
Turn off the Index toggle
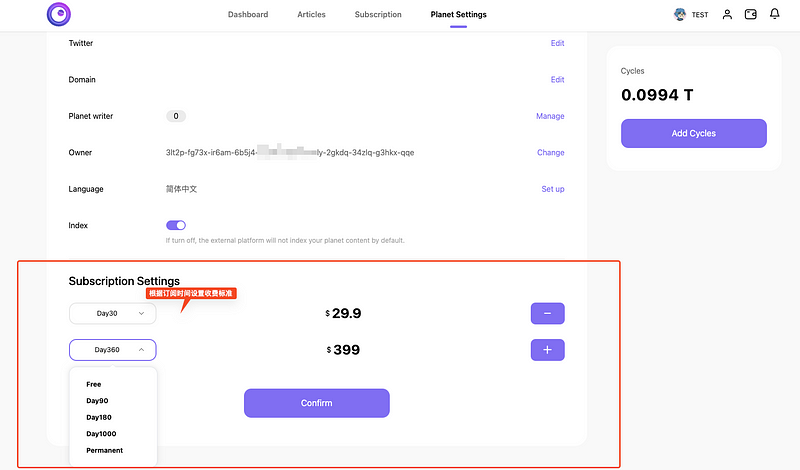click(176, 226)
